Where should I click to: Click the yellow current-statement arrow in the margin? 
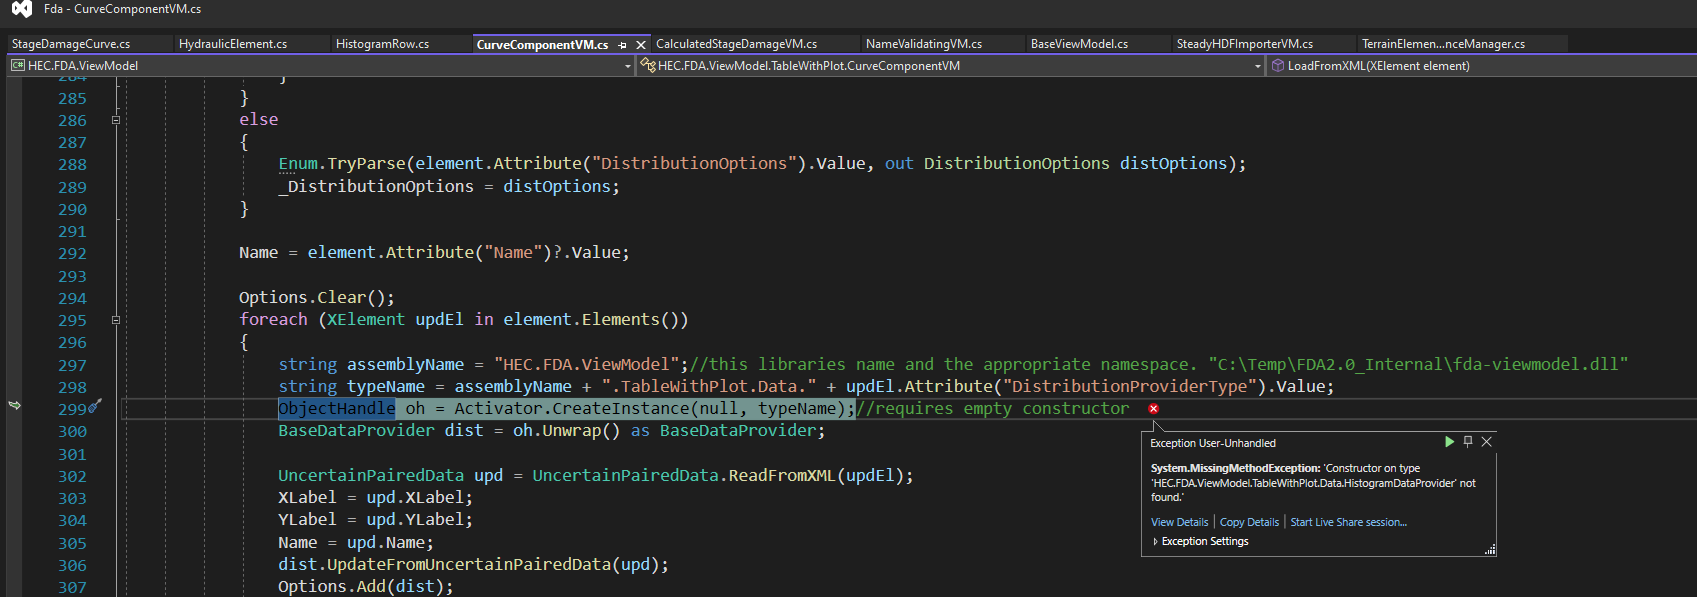coord(14,405)
